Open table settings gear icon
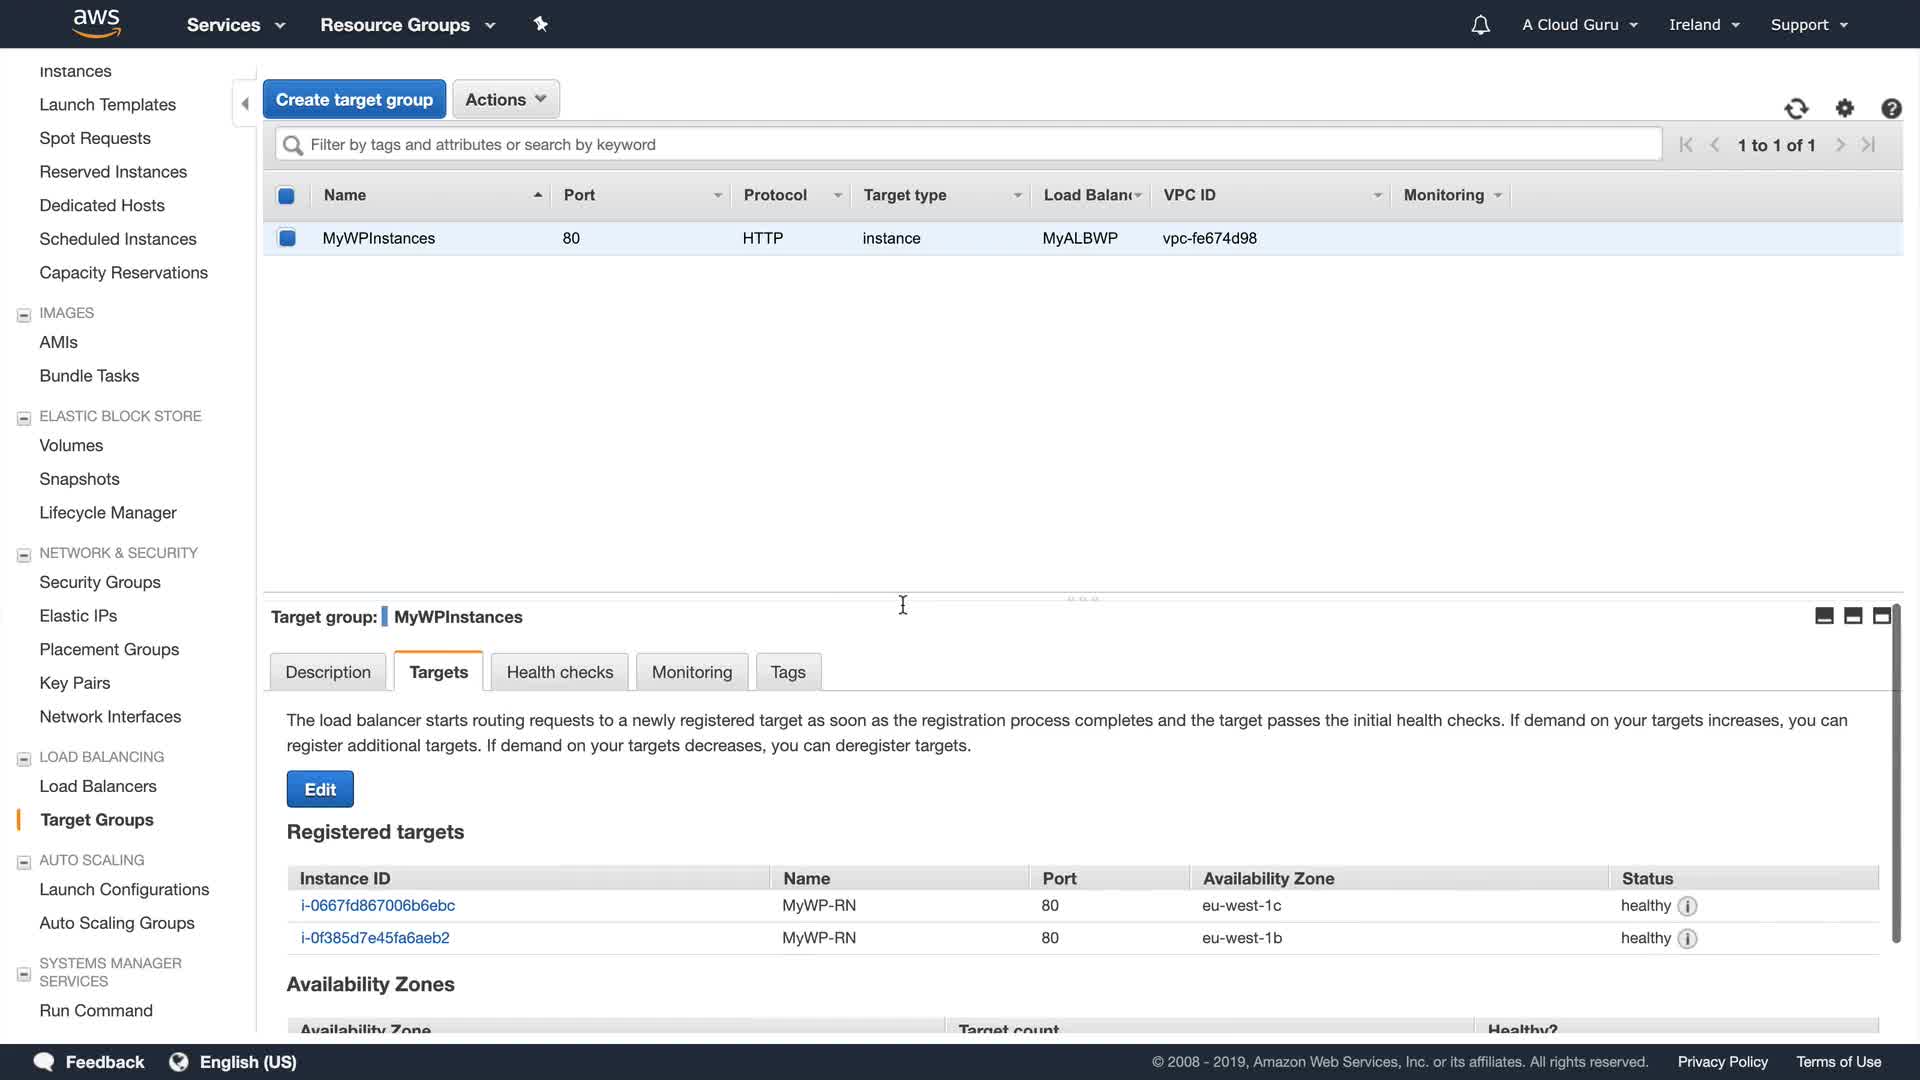1920x1080 pixels. click(1845, 108)
